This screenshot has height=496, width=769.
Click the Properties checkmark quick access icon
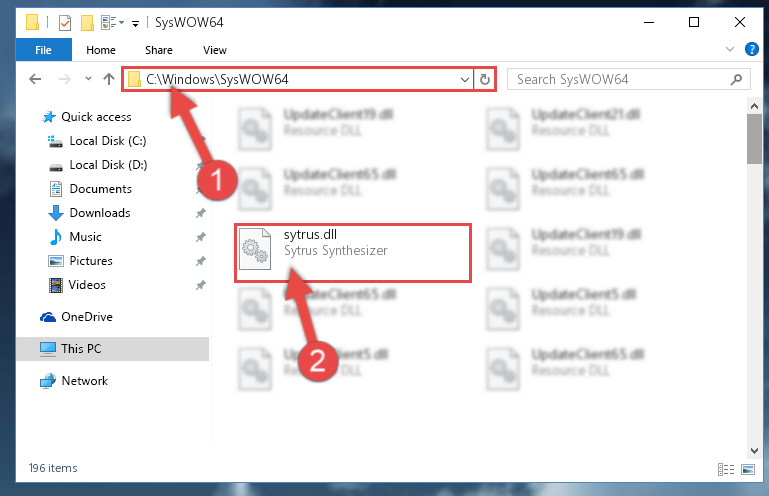click(x=65, y=23)
